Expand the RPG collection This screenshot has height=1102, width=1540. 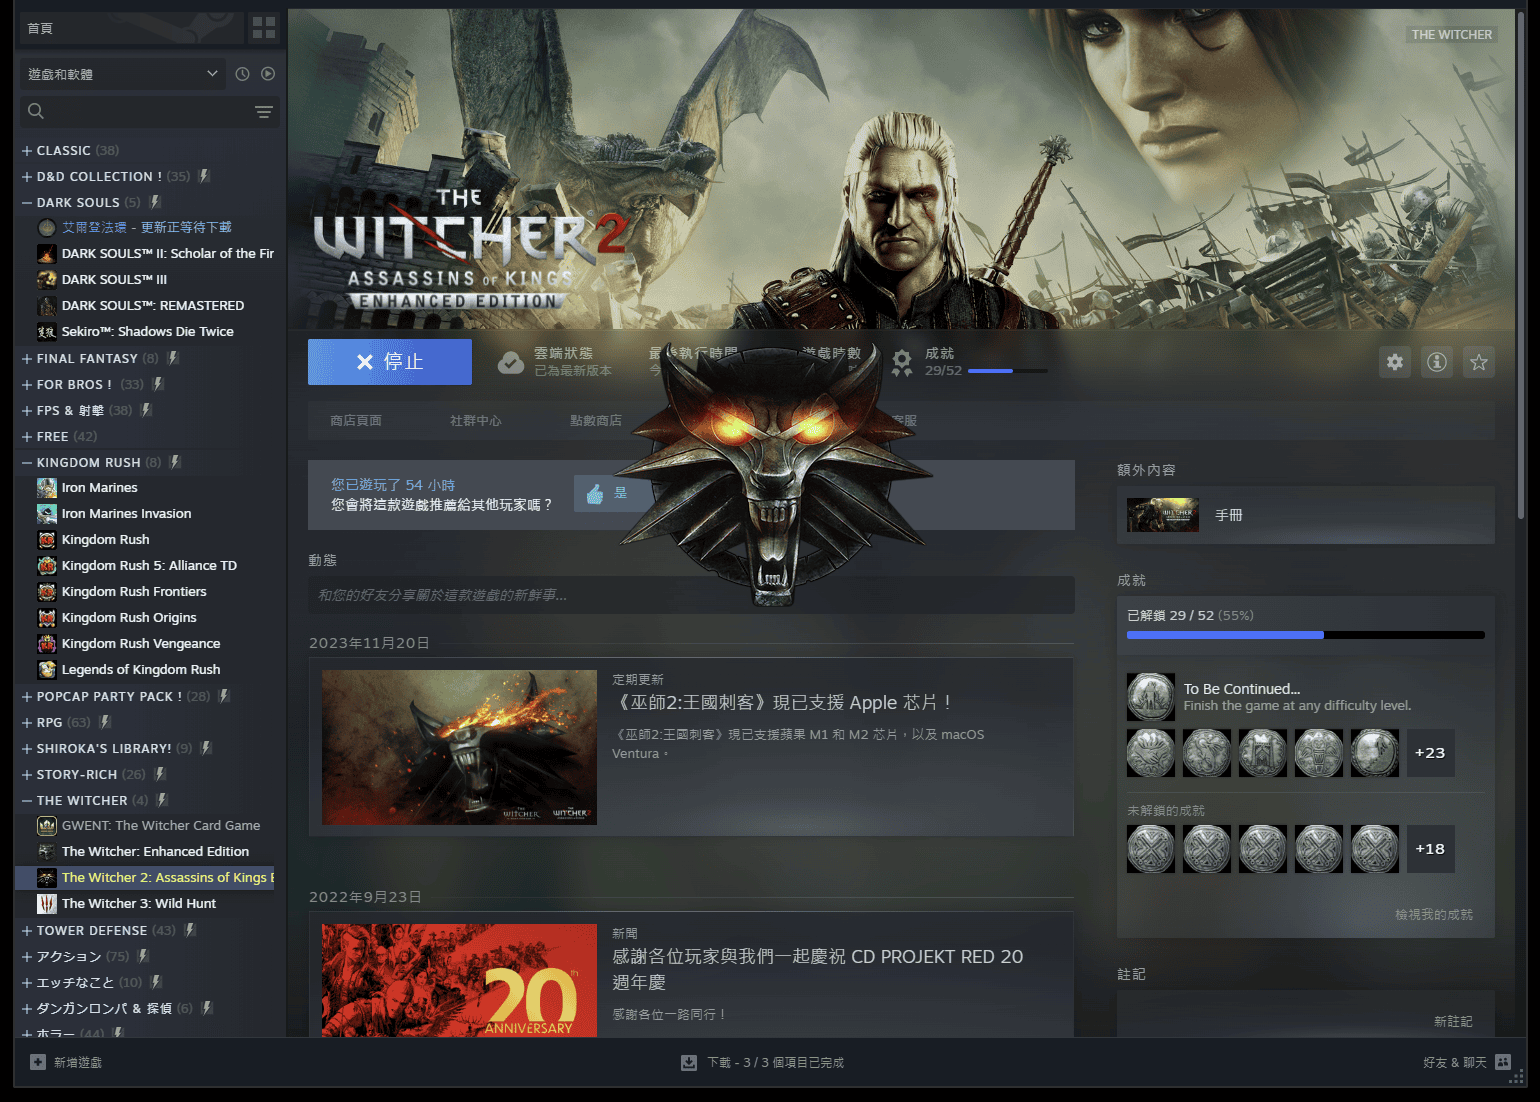[x=27, y=723]
